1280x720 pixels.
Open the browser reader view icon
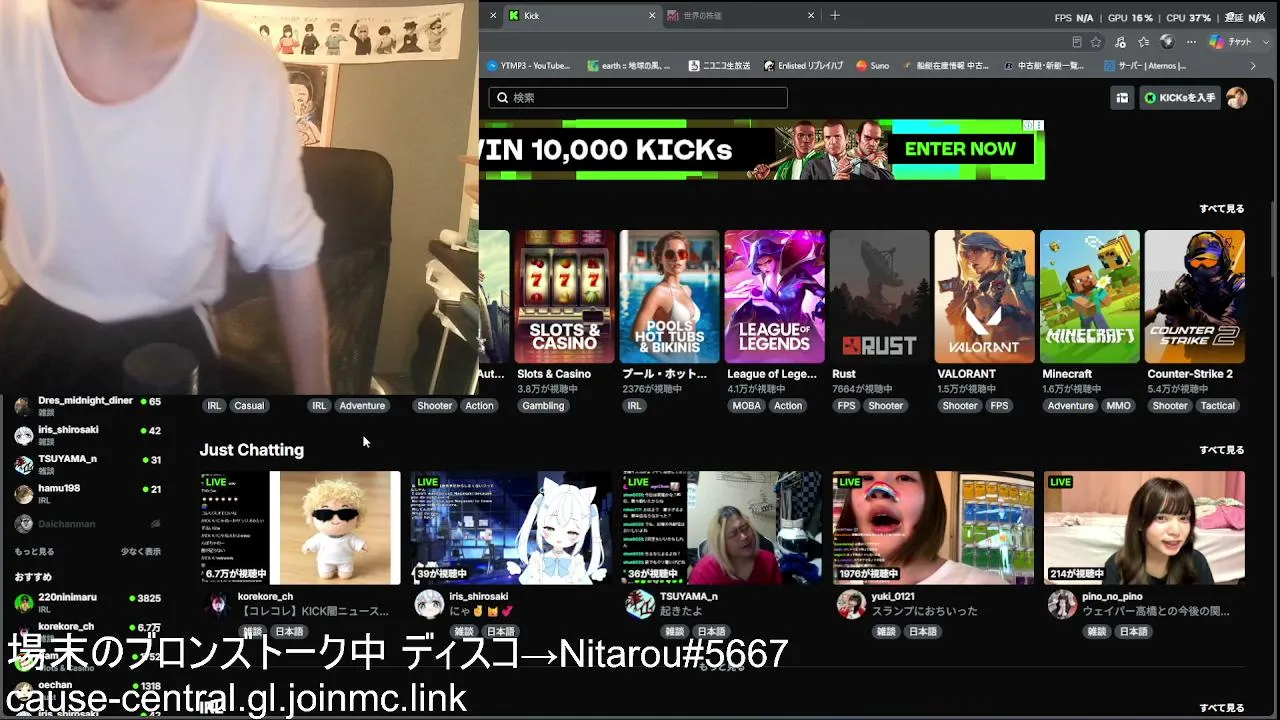[1076, 42]
